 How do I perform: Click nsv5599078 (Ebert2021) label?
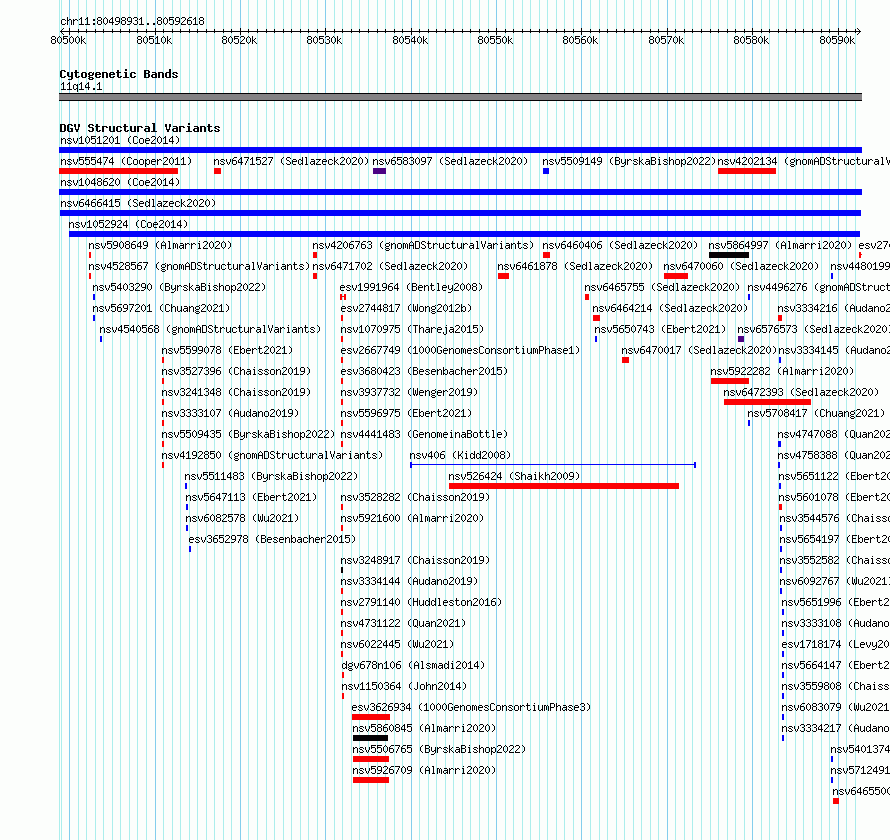(227, 350)
